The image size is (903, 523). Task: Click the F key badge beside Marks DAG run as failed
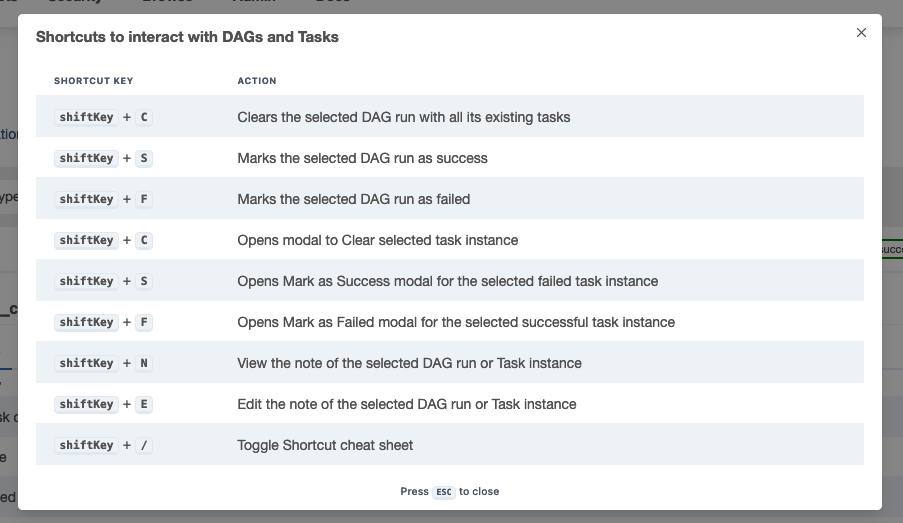144,199
